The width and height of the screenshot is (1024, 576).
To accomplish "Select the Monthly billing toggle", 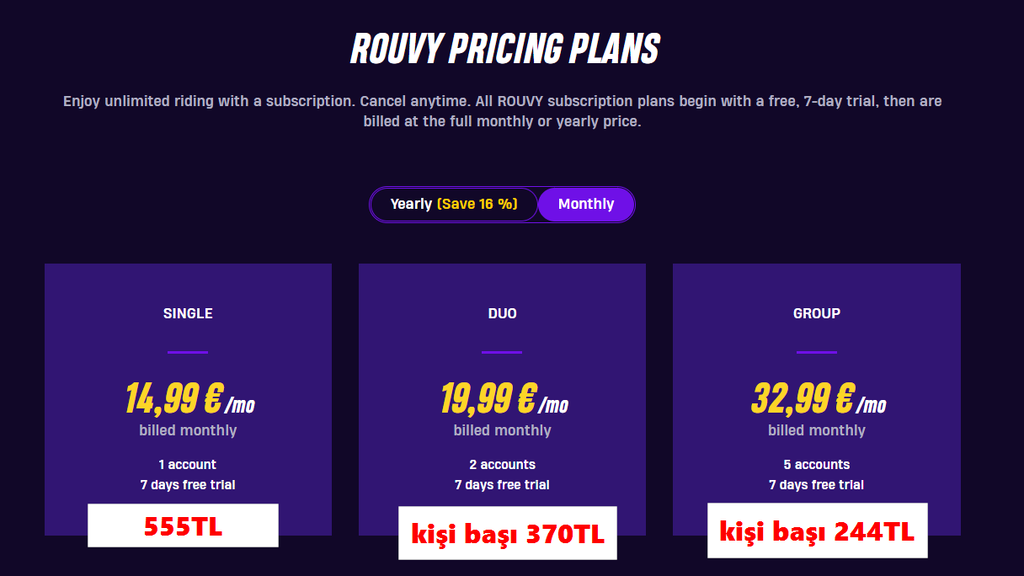I will [x=586, y=204].
